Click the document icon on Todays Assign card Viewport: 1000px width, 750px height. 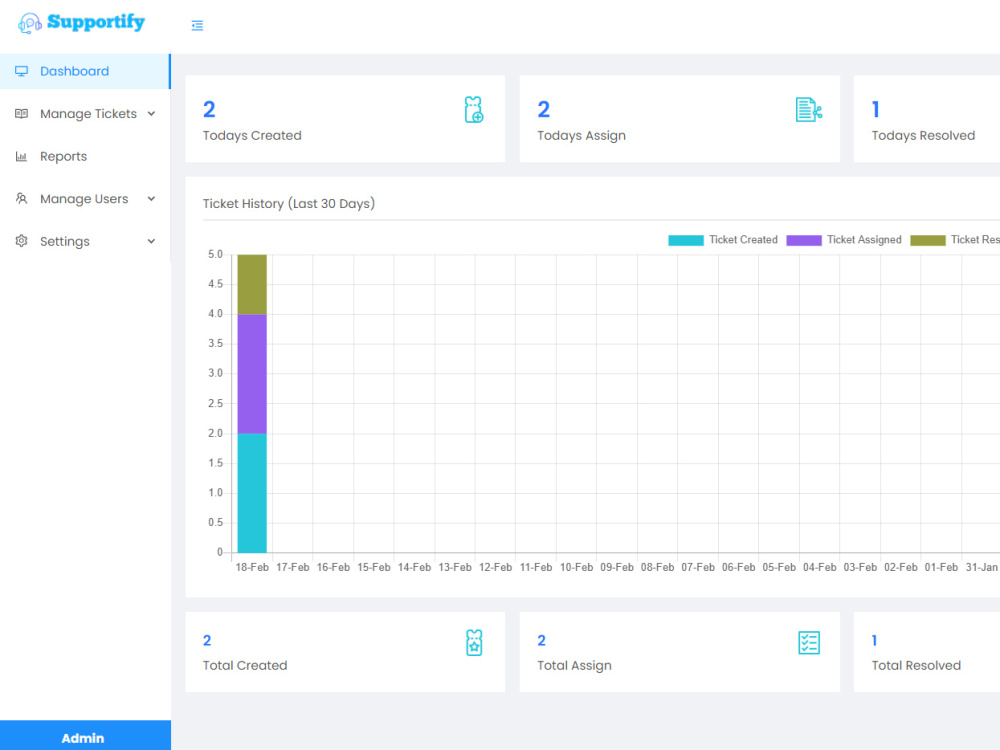tap(806, 108)
